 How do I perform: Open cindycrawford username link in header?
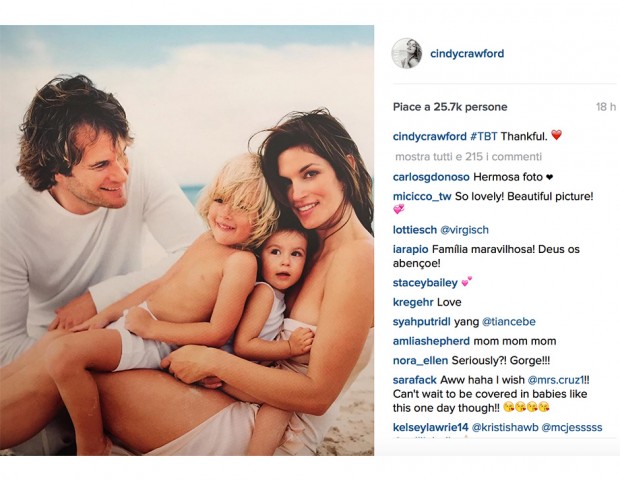coord(467,53)
